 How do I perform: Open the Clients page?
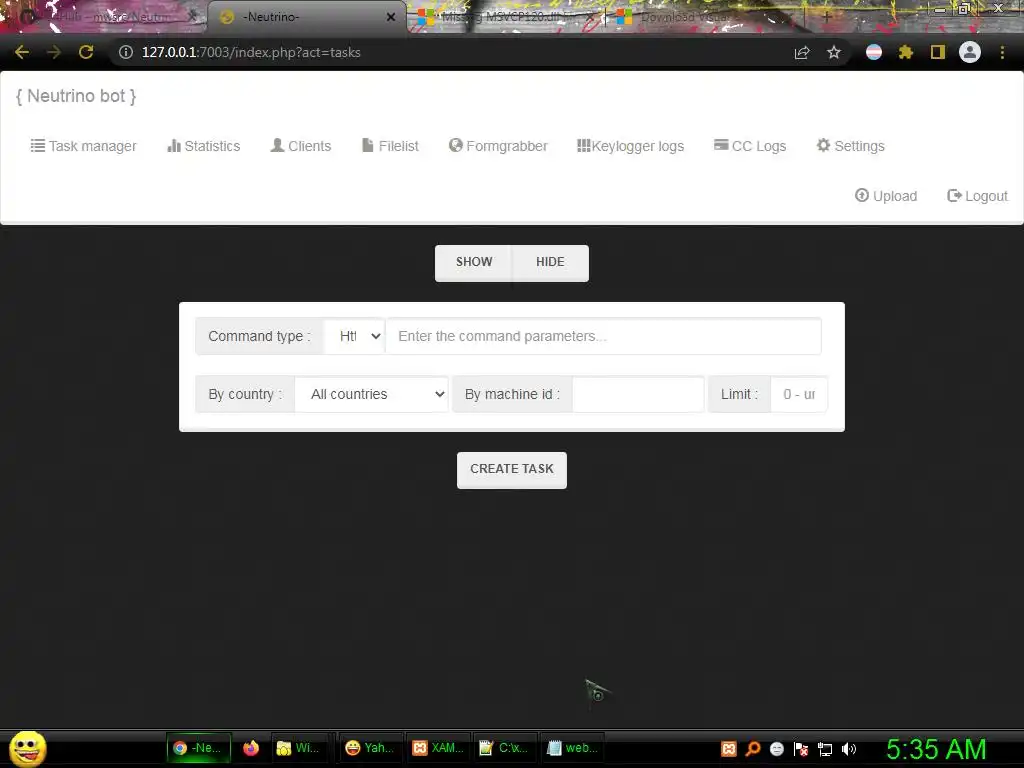click(x=300, y=146)
